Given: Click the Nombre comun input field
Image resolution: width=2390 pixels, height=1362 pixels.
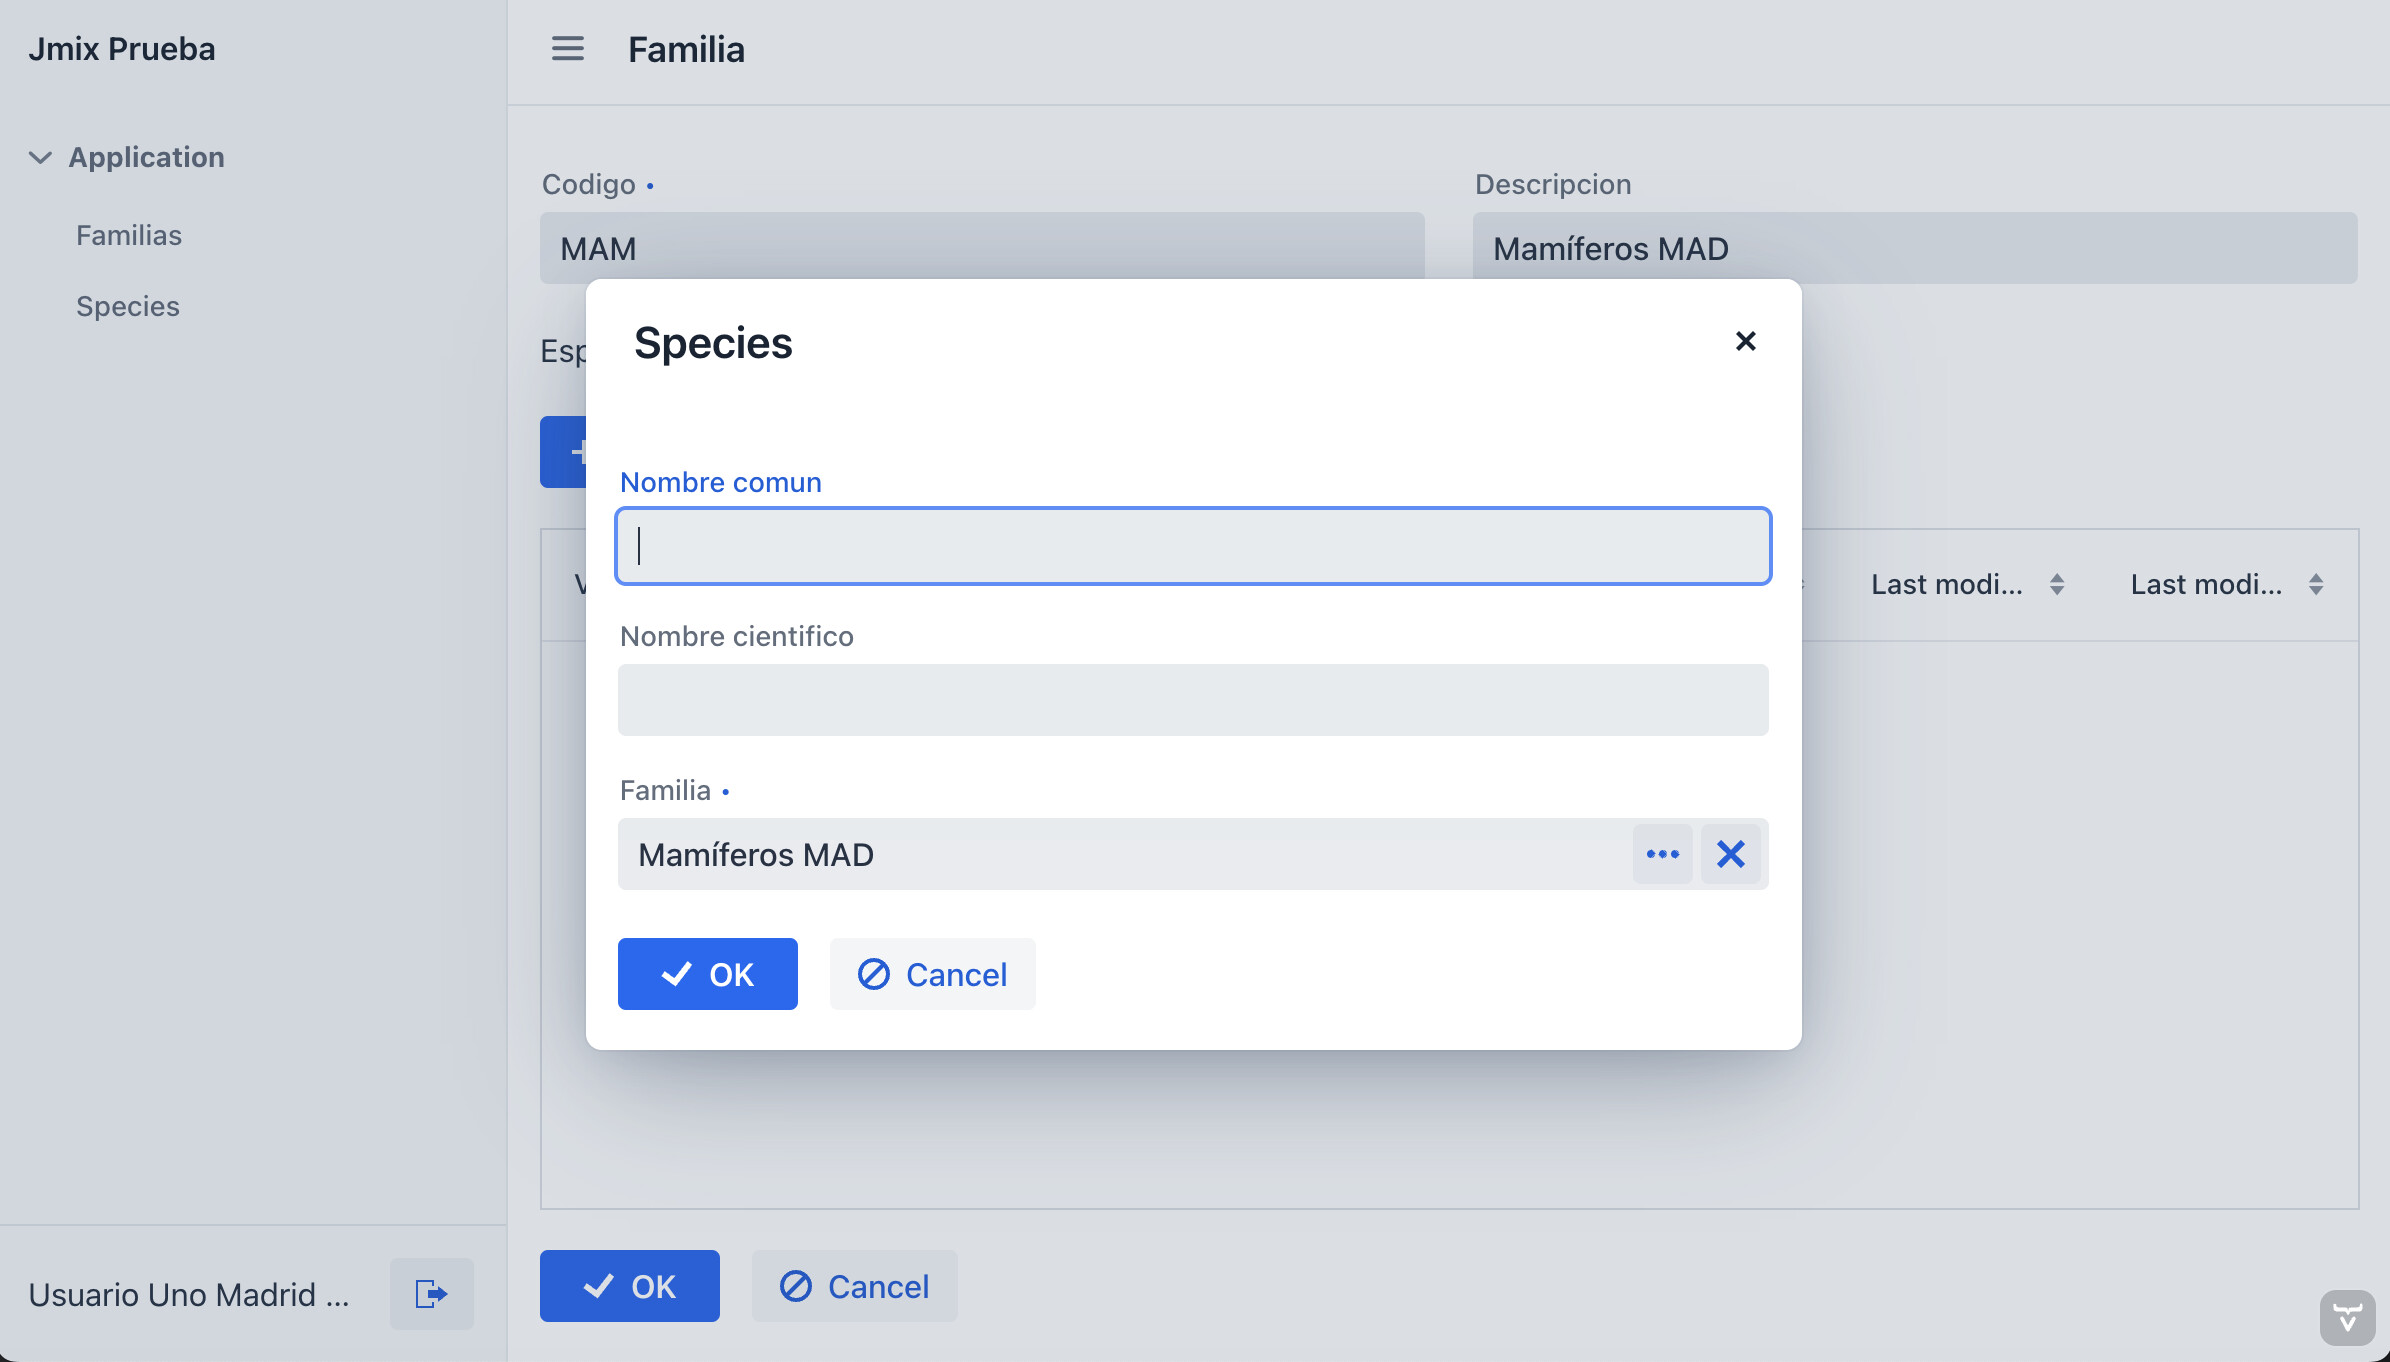Looking at the screenshot, I should 1193,545.
